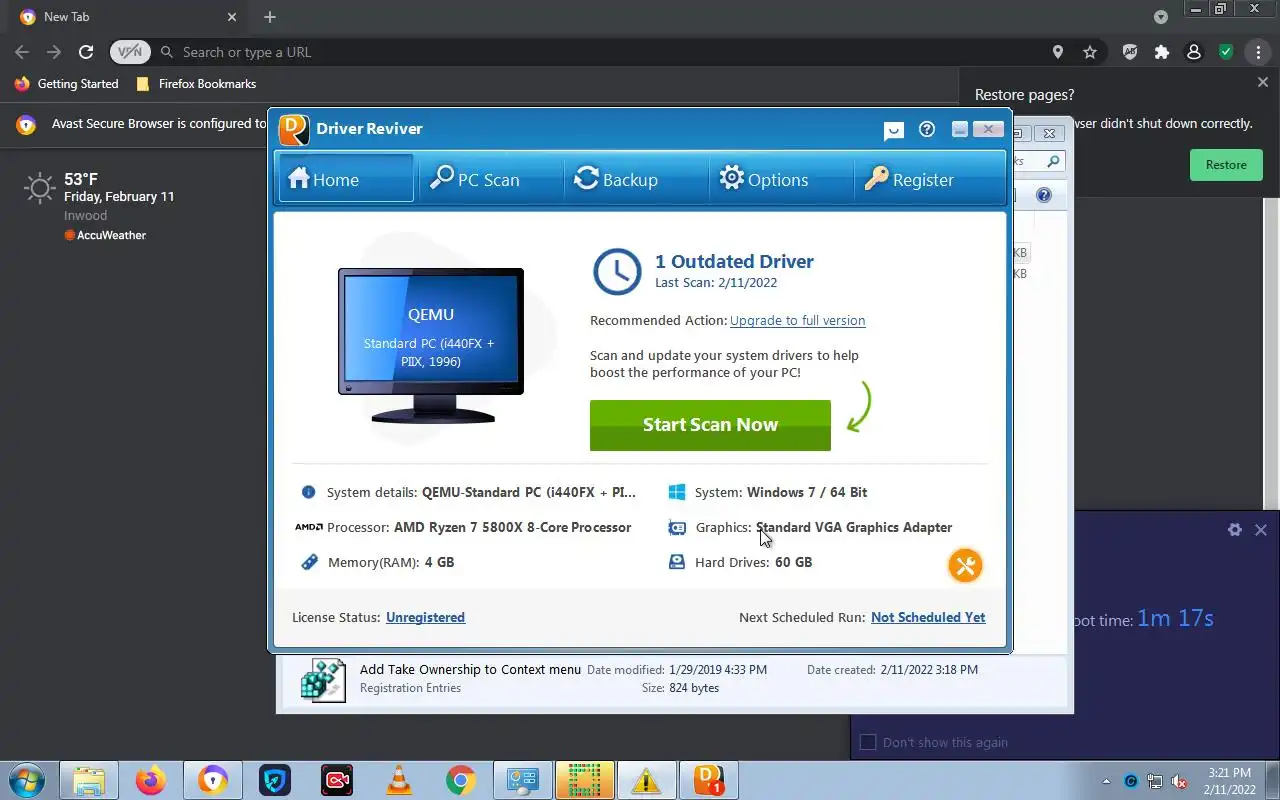Follow the Upgrade to full version link

click(797, 321)
